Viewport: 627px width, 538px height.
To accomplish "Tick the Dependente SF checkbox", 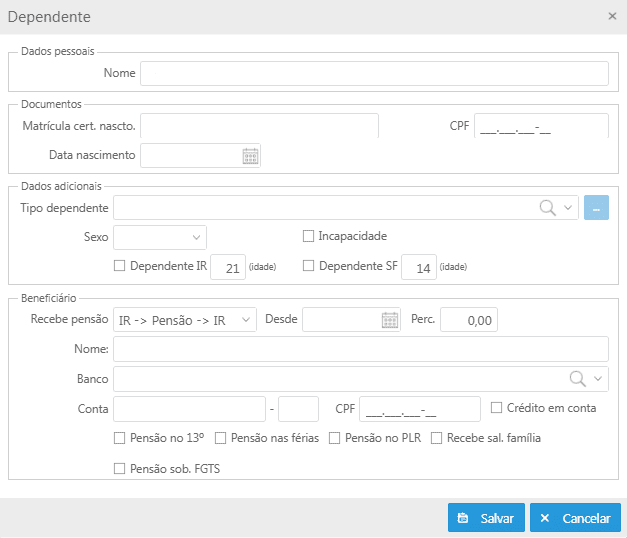I will click(x=308, y=266).
